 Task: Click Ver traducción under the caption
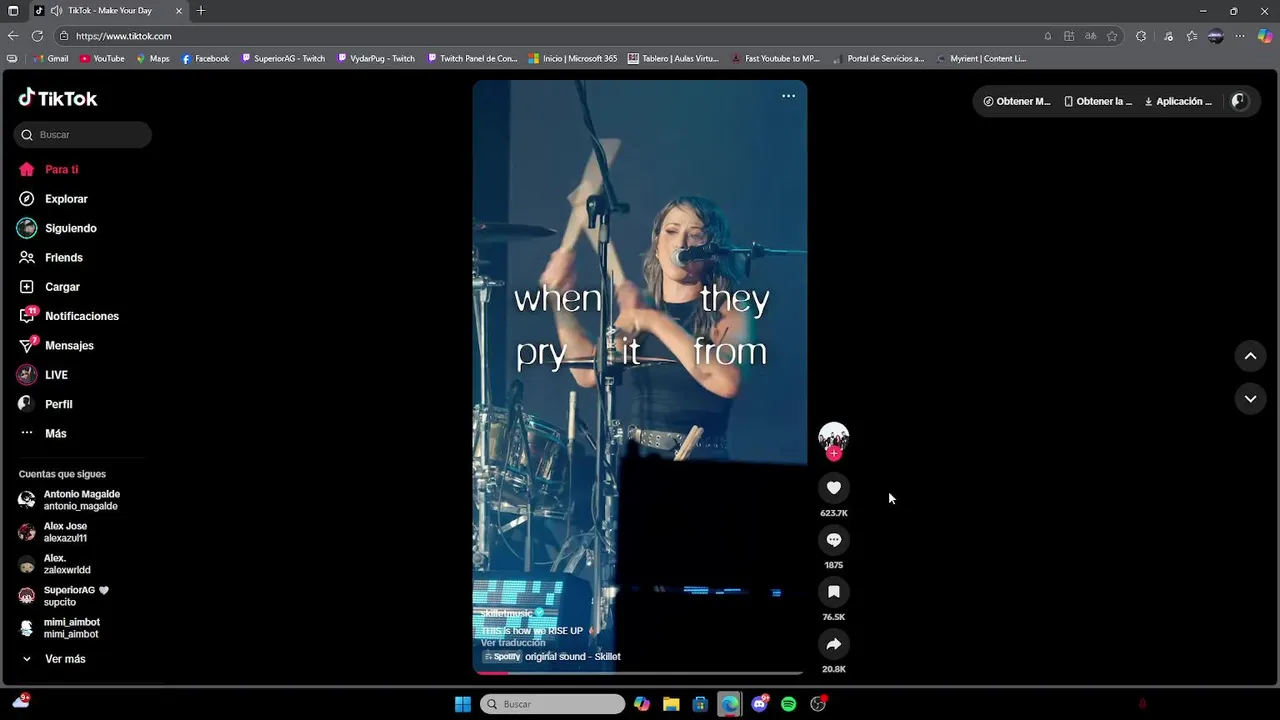pyautogui.click(x=513, y=643)
